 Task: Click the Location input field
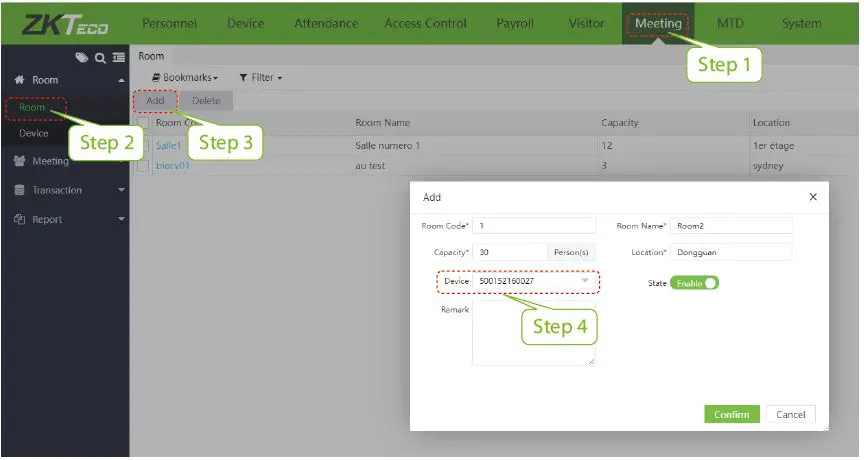point(731,252)
